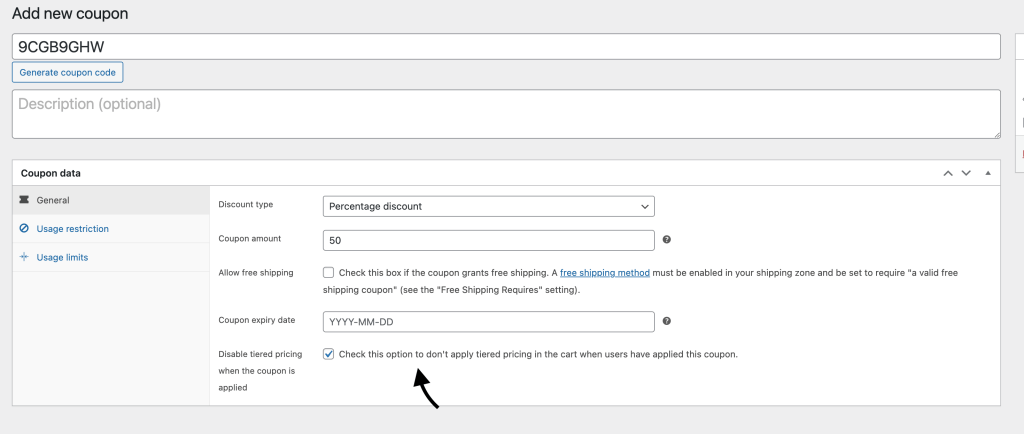Image resolution: width=1024 pixels, height=434 pixels.
Task: Click the Coupon amount field showing 50
Action: pyautogui.click(x=489, y=241)
